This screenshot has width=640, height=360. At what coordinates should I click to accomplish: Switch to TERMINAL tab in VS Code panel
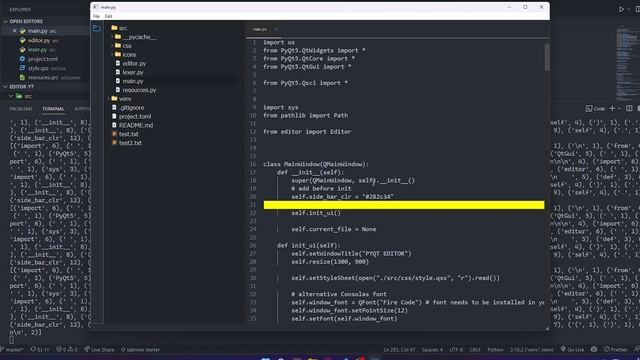[53, 109]
